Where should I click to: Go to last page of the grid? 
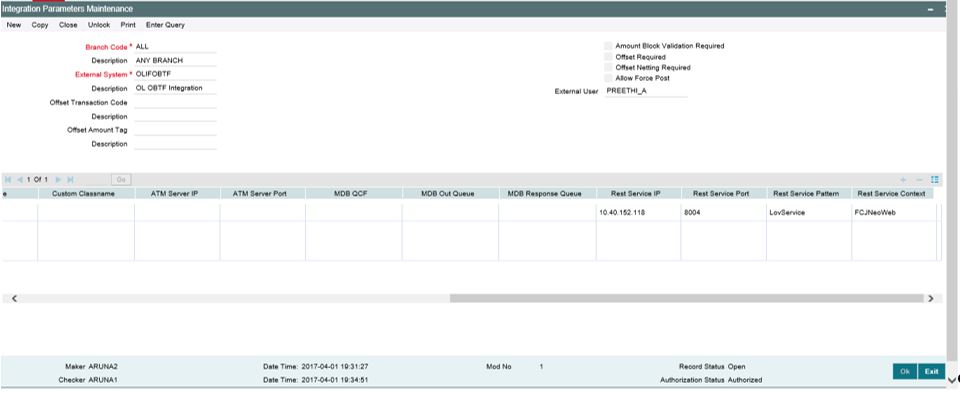click(x=70, y=179)
